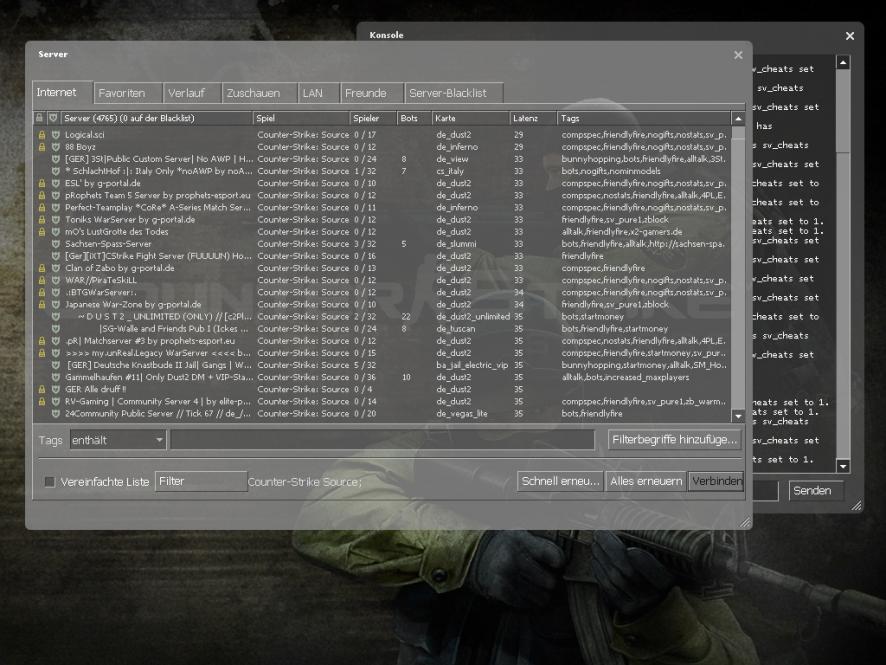The height and width of the screenshot is (665, 886).
Task: Click the VAC shield icon beside Sachsen-Spass-Server
Action: pos(55,244)
